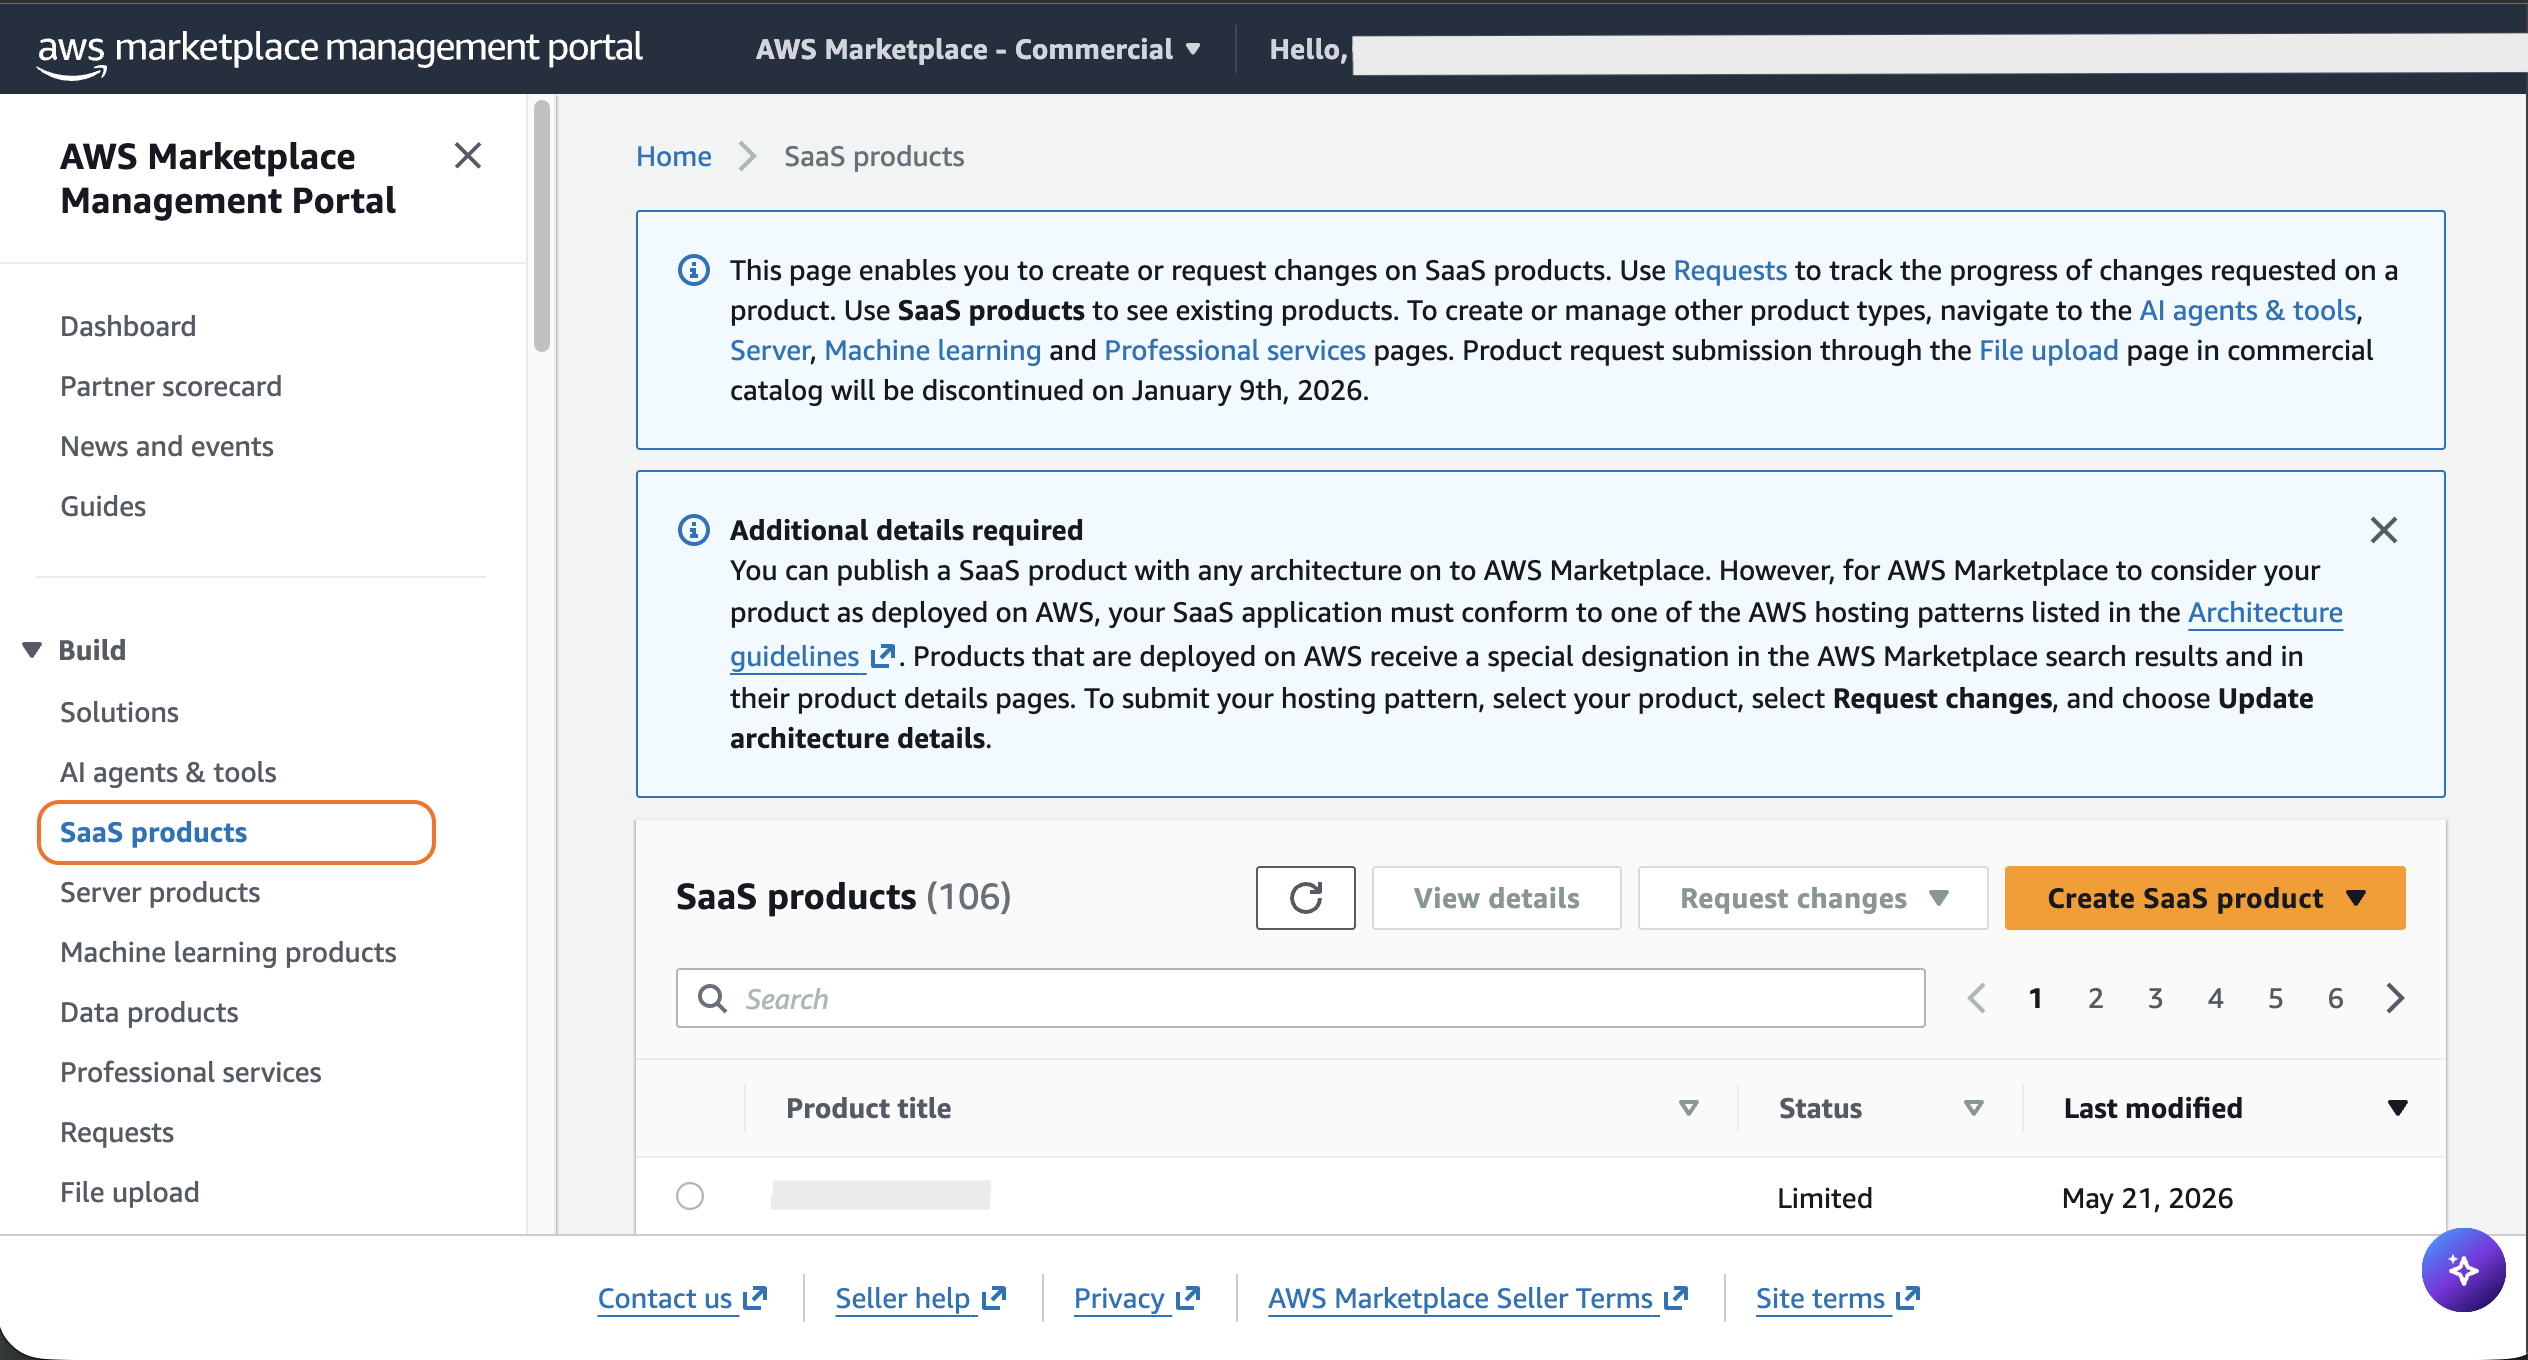Screen dimensions: 2528x1360
Task: Sort by Last modified column
Action: tap(2397, 1108)
